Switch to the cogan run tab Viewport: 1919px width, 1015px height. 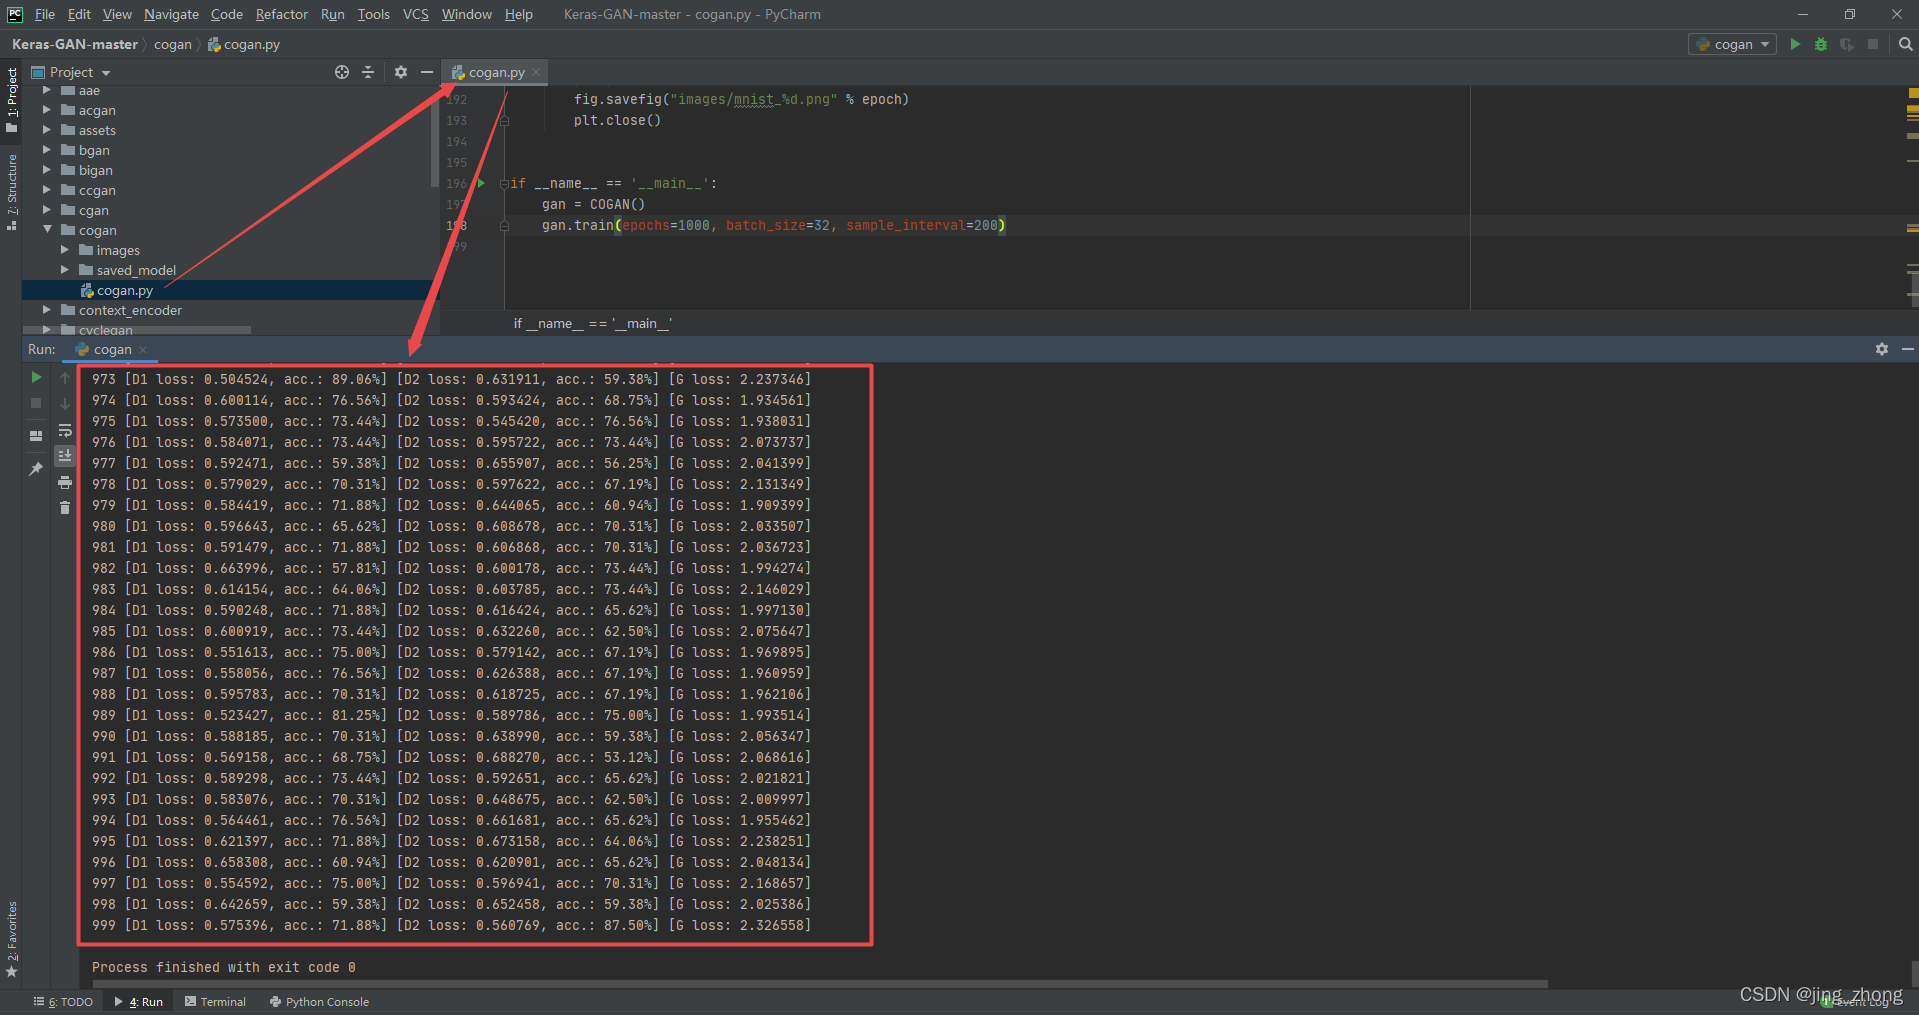111,350
